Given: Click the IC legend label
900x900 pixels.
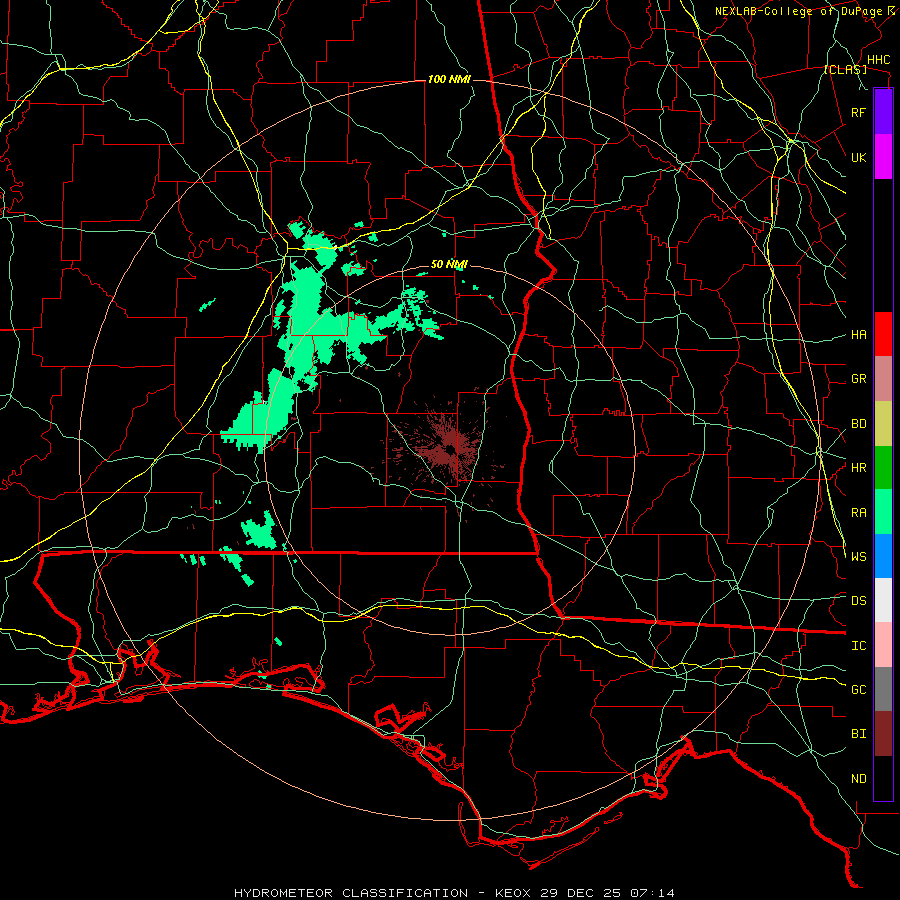Looking at the screenshot, I should click(858, 646).
